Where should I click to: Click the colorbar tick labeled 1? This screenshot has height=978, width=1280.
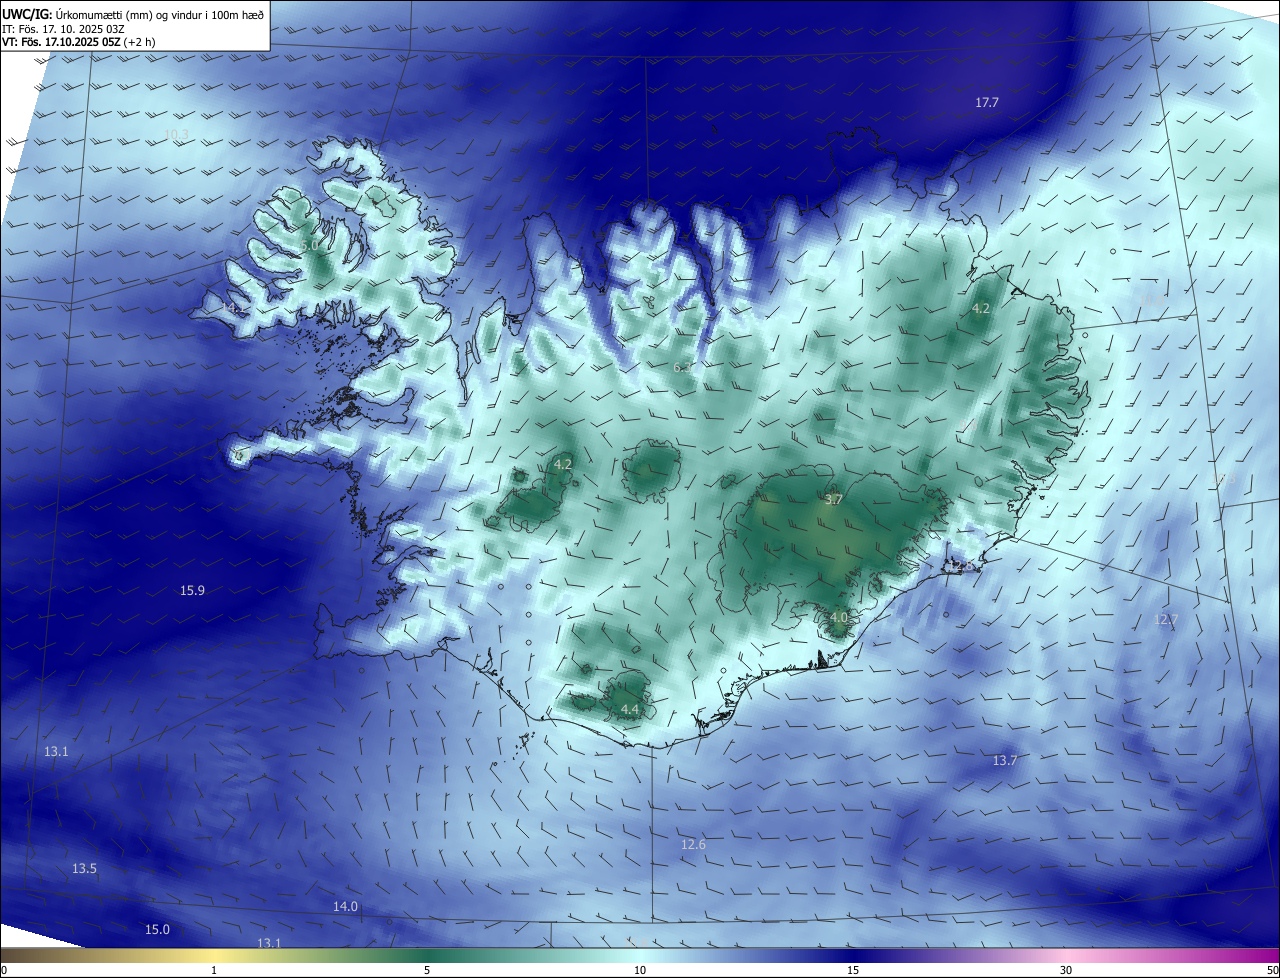click(214, 970)
